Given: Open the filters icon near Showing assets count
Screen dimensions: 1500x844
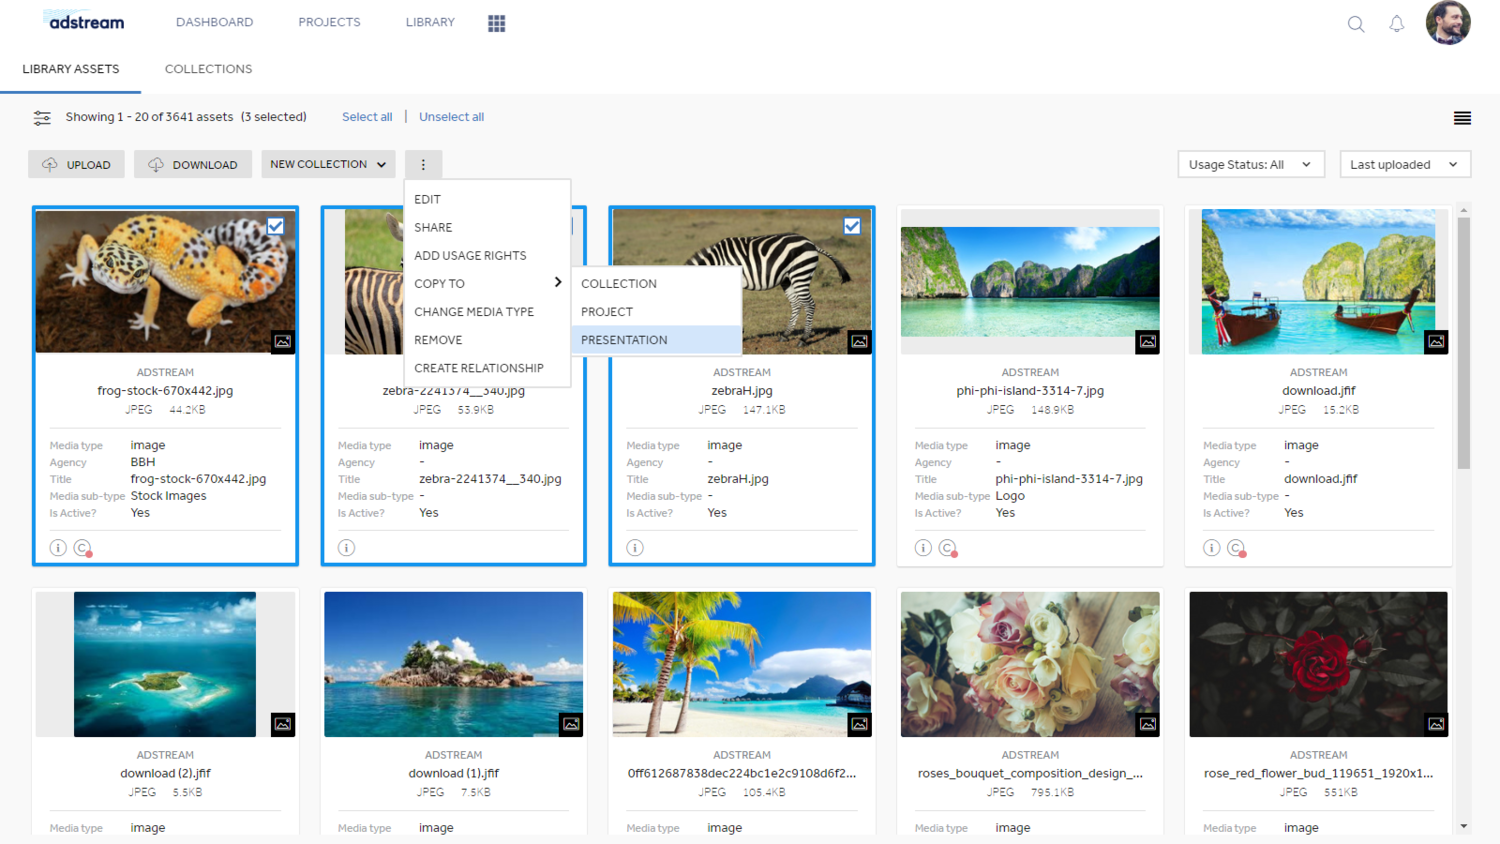Looking at the screenshot, I should [x=42, y=117].
